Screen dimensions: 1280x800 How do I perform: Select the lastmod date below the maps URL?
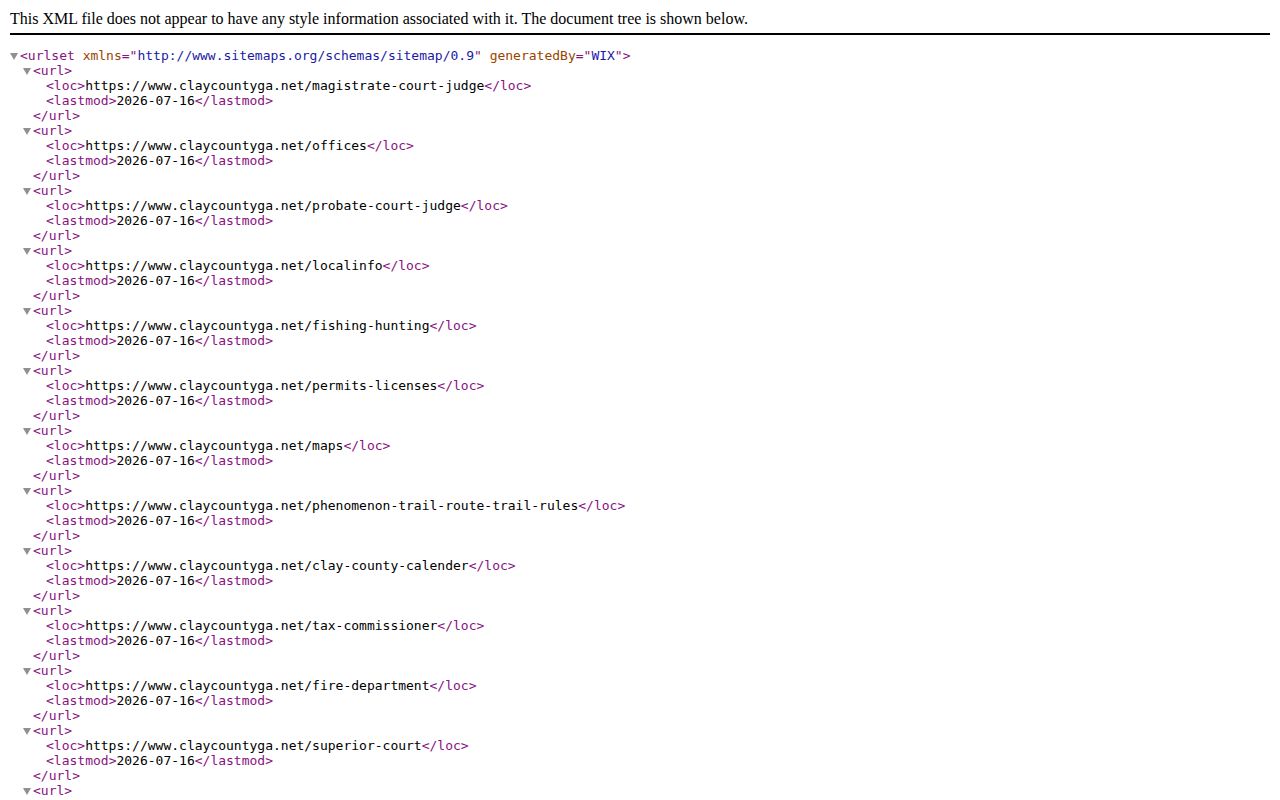click(x=155, y=461)
